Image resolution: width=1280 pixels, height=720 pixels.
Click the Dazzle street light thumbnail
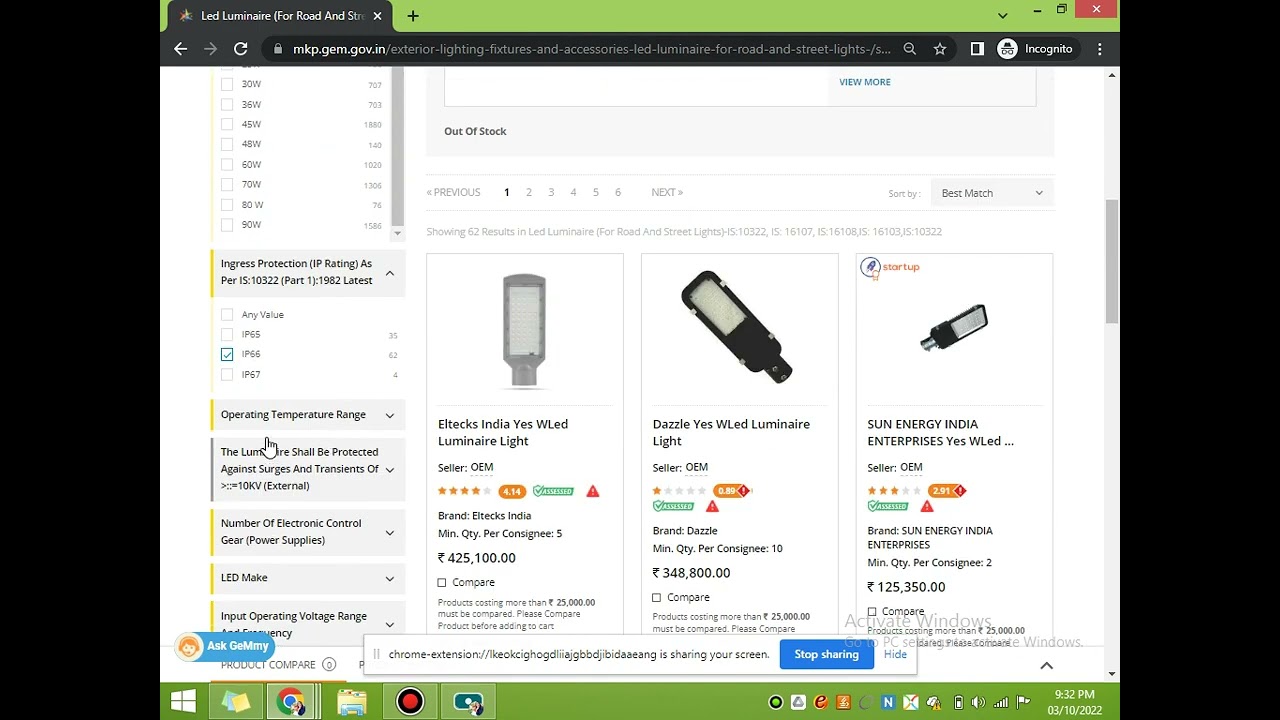click(739, 327)
